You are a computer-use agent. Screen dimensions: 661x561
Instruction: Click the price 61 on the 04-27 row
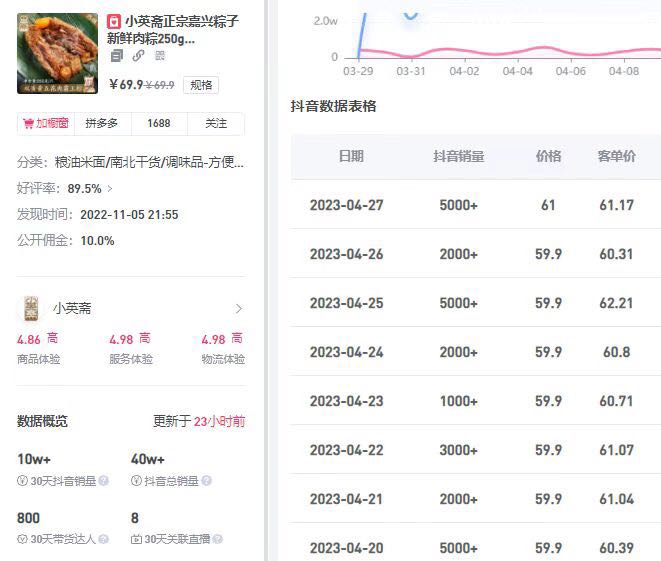point(548,205)
